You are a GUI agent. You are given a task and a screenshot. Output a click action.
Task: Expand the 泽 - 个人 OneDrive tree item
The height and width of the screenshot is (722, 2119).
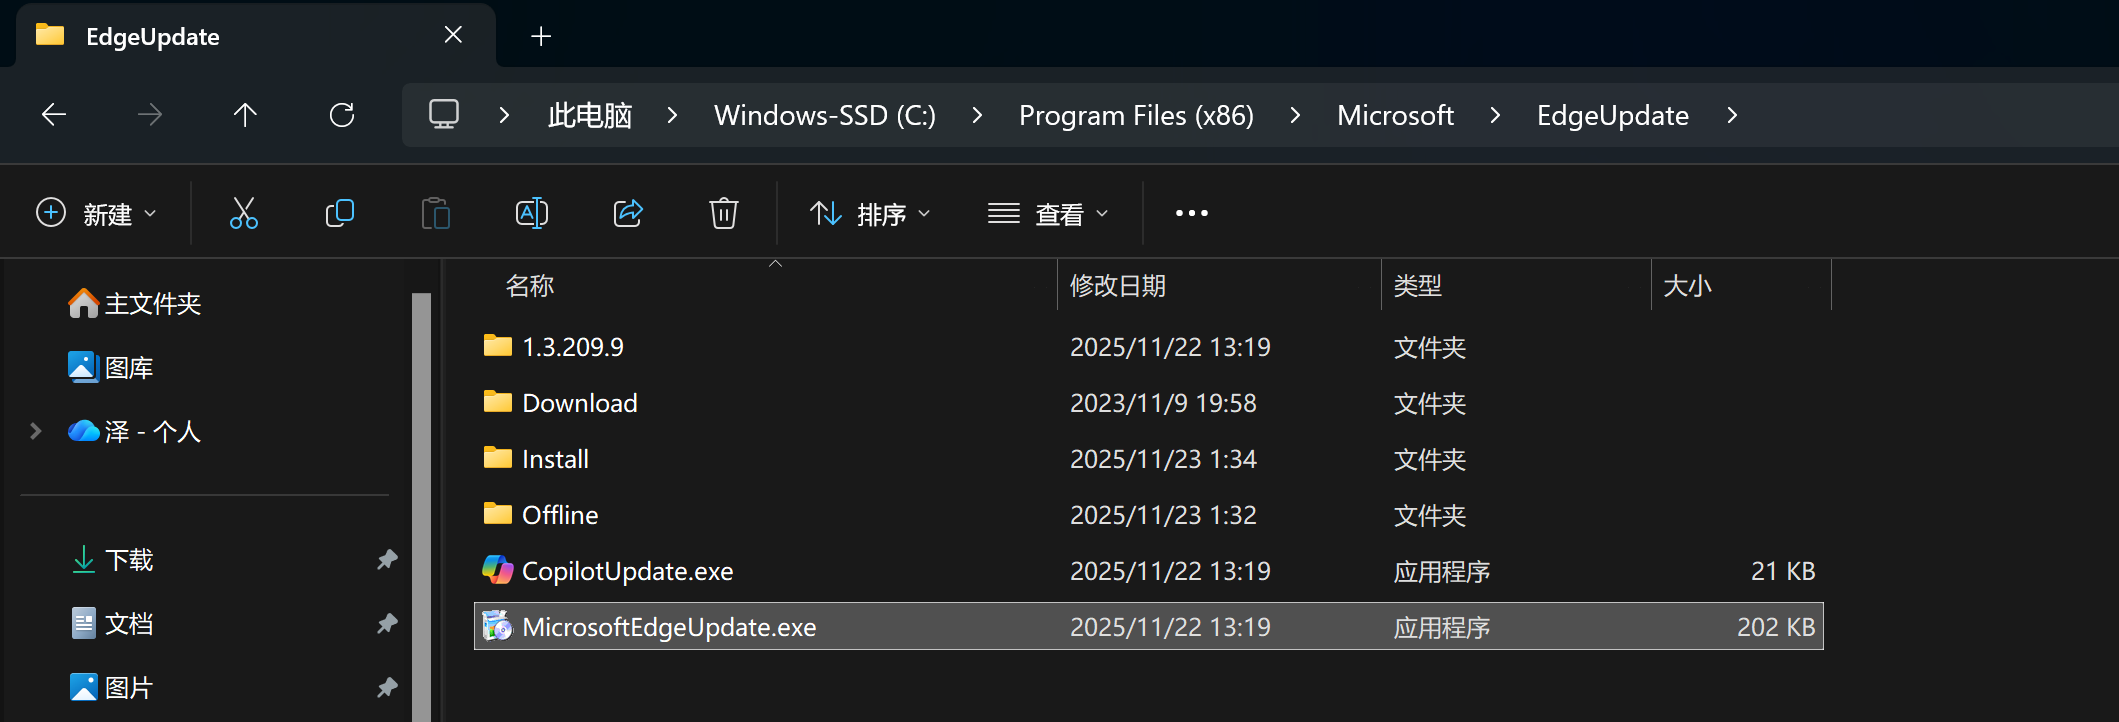(x=36, y=431)
